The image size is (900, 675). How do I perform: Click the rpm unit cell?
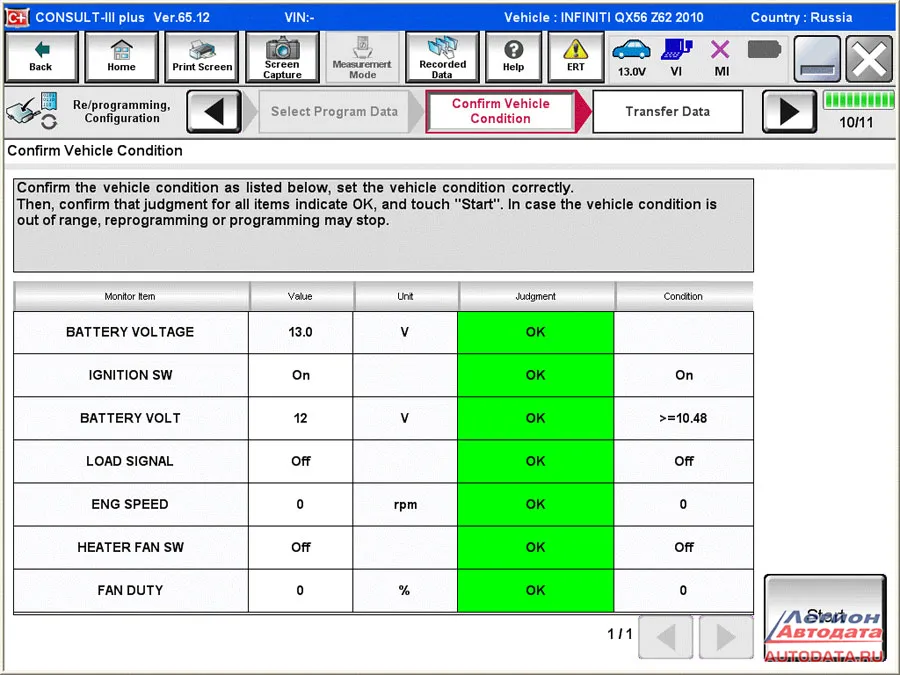pos(405,505)
